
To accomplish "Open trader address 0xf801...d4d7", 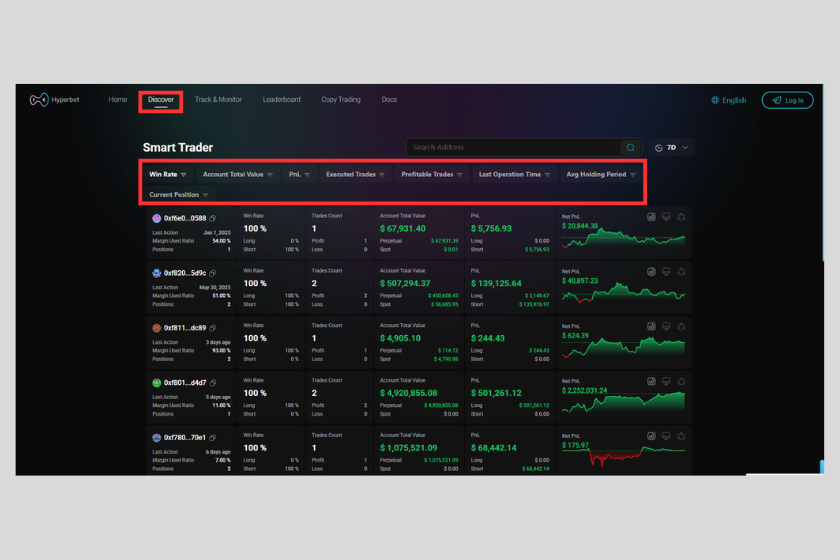I will pyautogui.click(x=185, y=383).
